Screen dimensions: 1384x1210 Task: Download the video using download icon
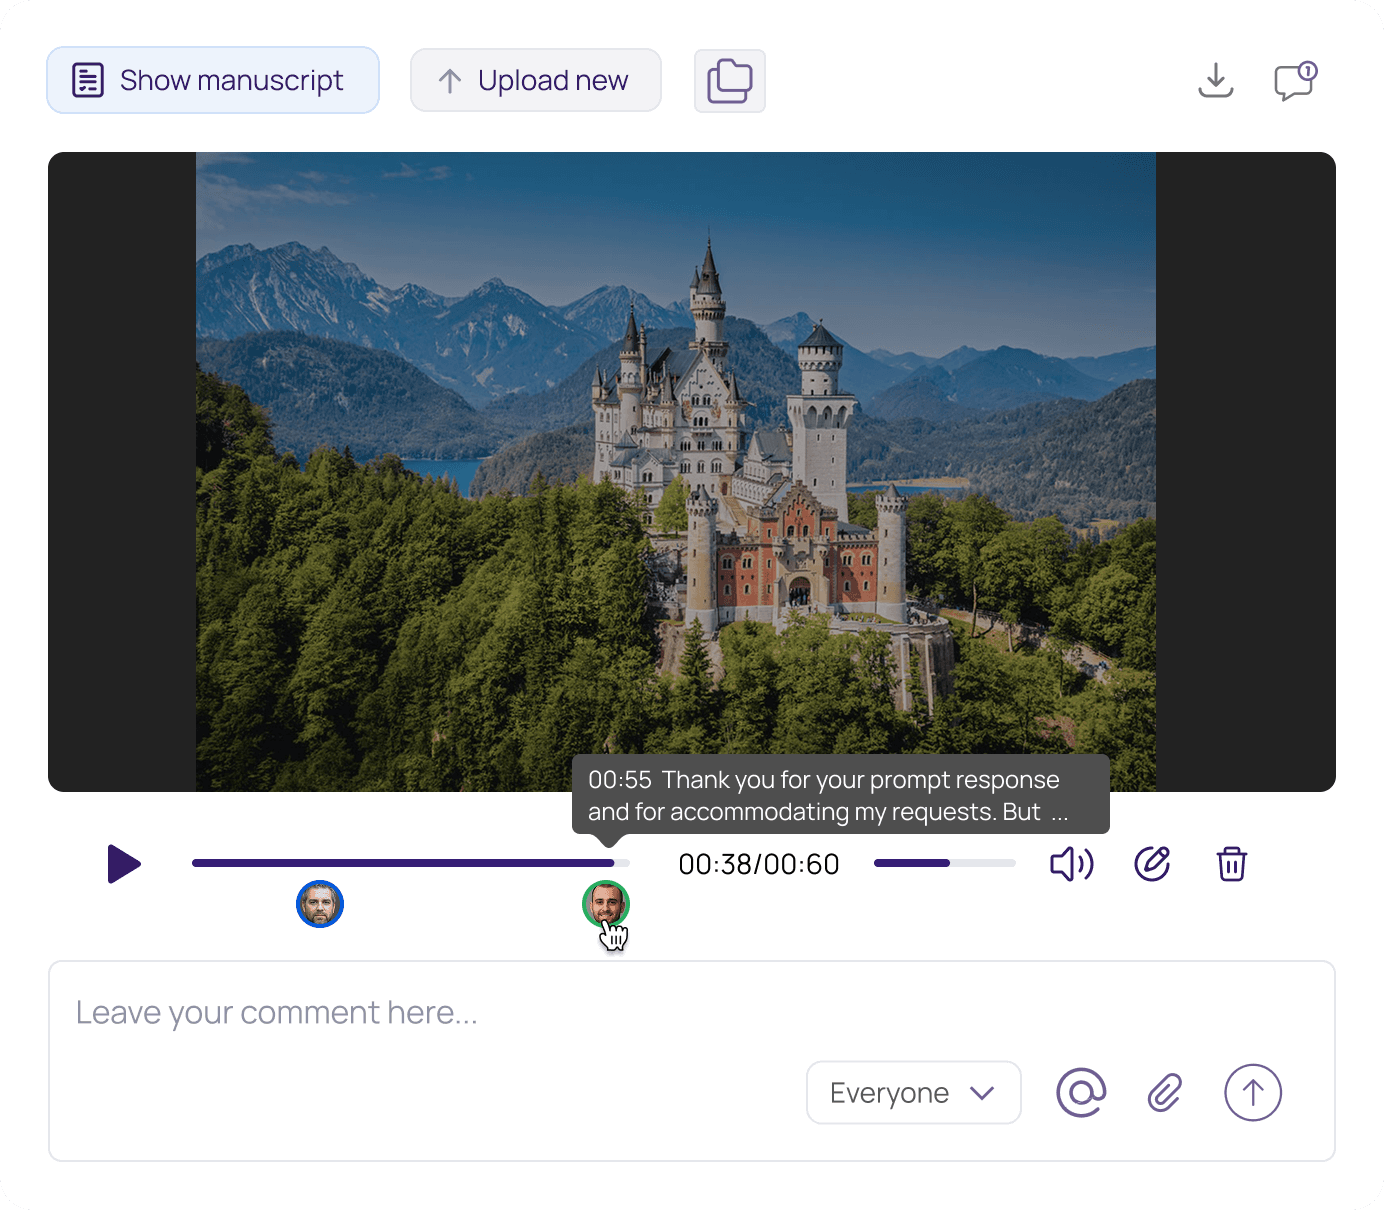click(1216, 81)
